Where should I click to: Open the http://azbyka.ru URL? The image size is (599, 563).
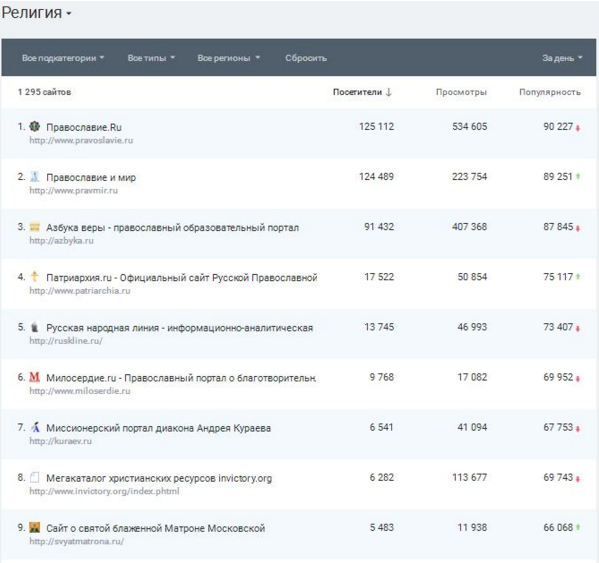tap(61, 241)
